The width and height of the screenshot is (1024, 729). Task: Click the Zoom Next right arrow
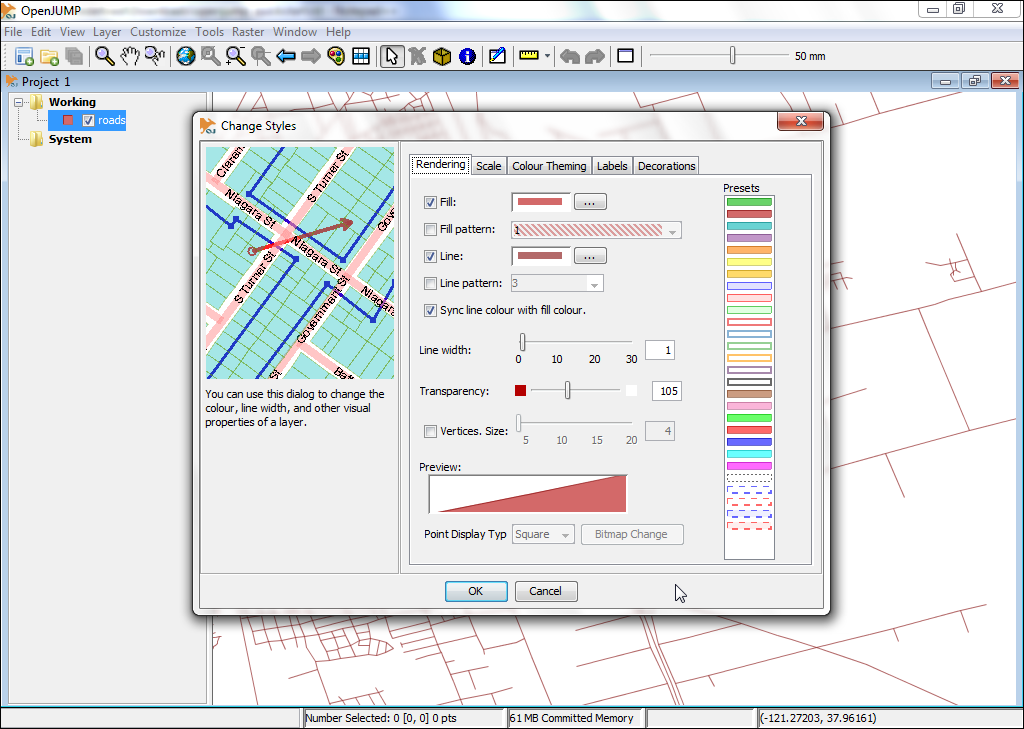tap(311, 56)
